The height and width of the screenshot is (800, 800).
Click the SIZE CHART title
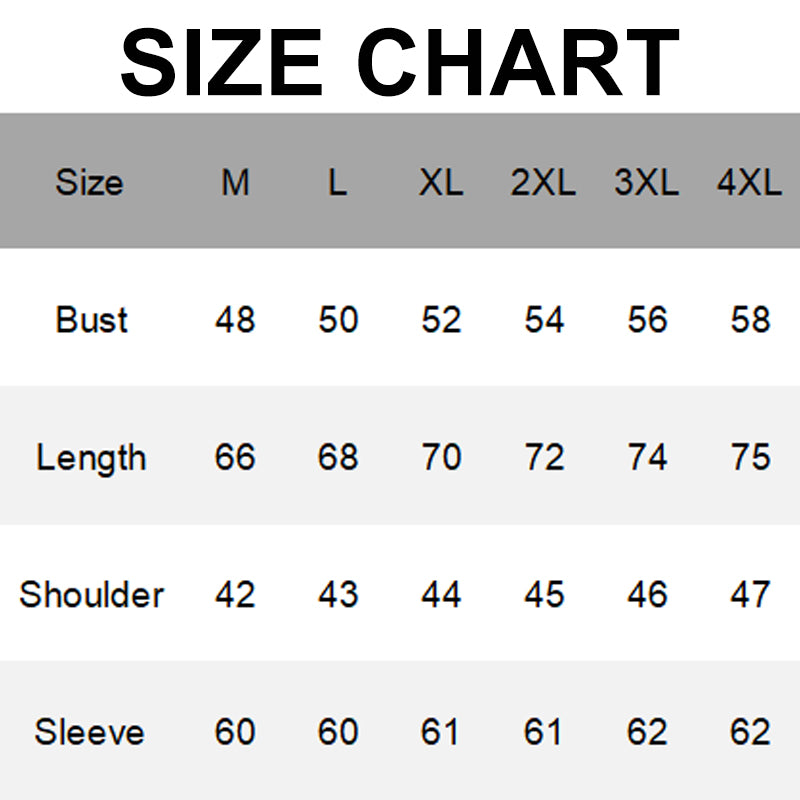tap(400, 60)
